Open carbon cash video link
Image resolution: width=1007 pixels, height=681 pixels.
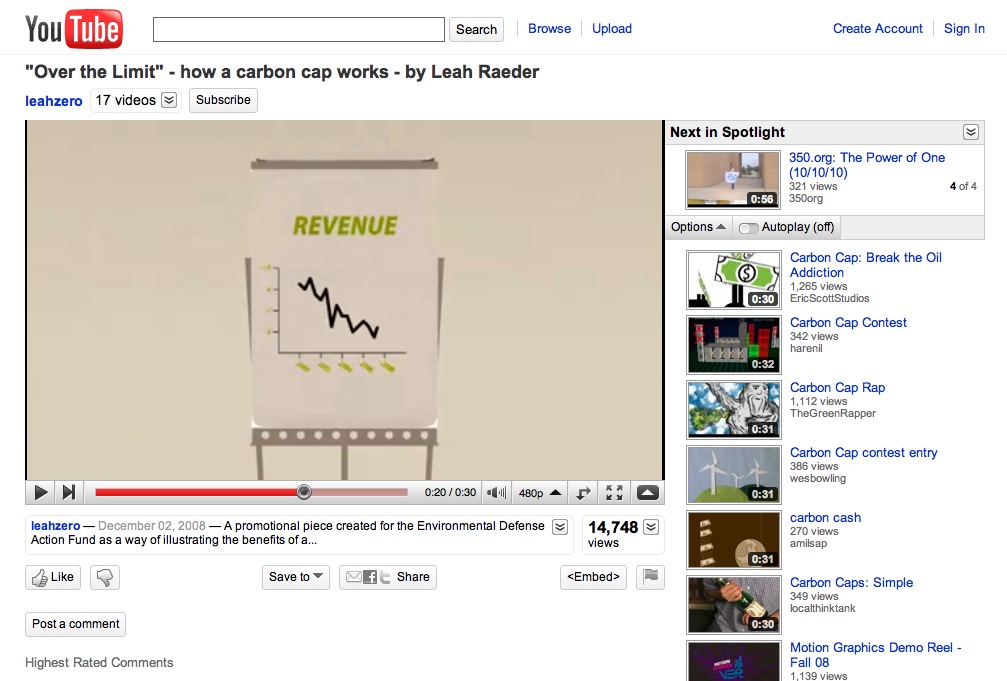click(825, 517)
